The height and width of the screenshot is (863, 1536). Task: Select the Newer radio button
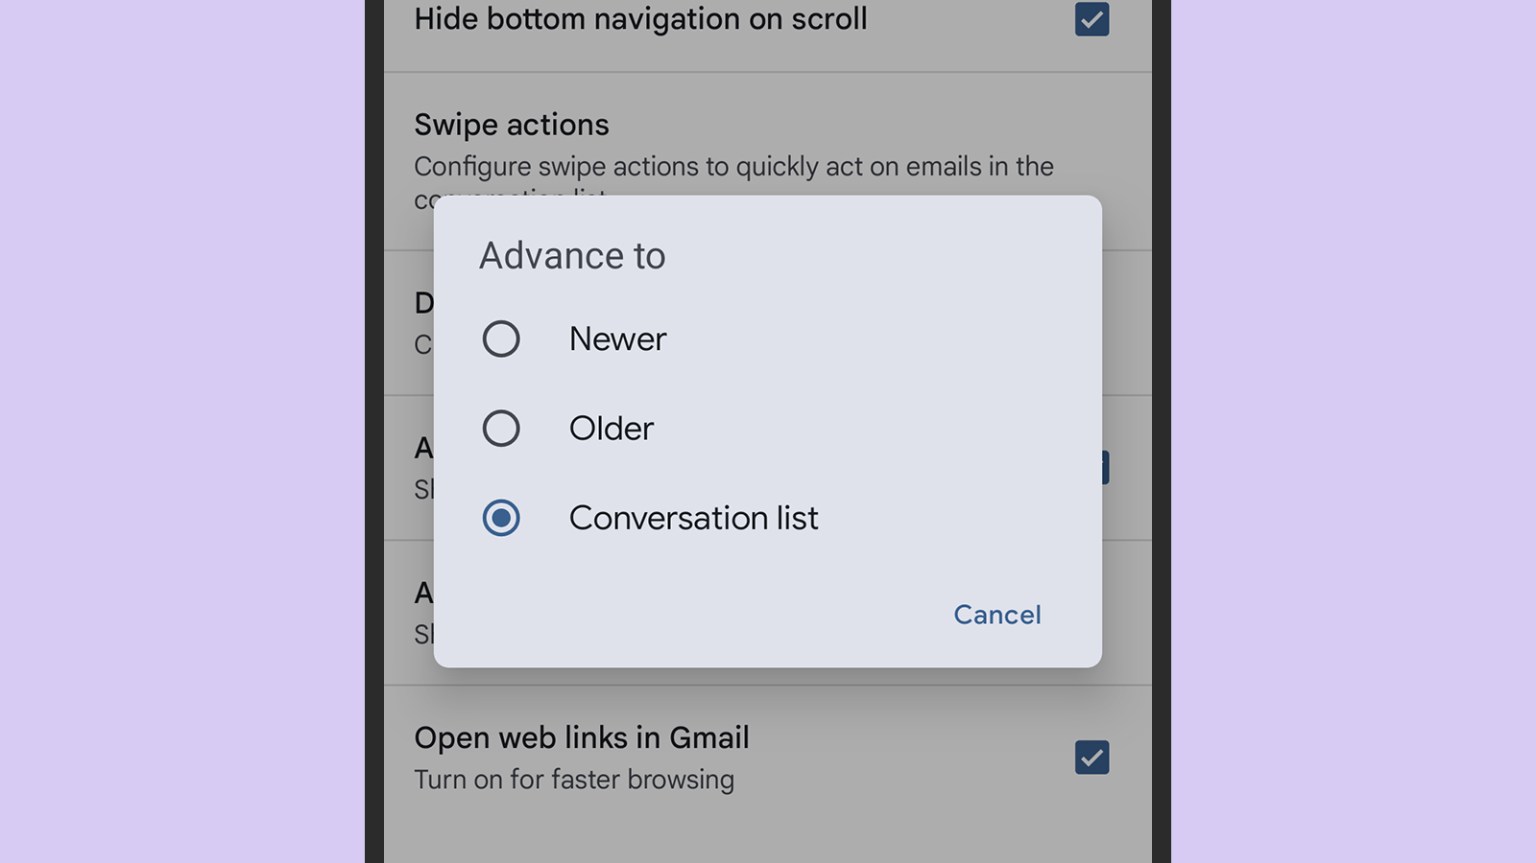click(x=501, y=338)
